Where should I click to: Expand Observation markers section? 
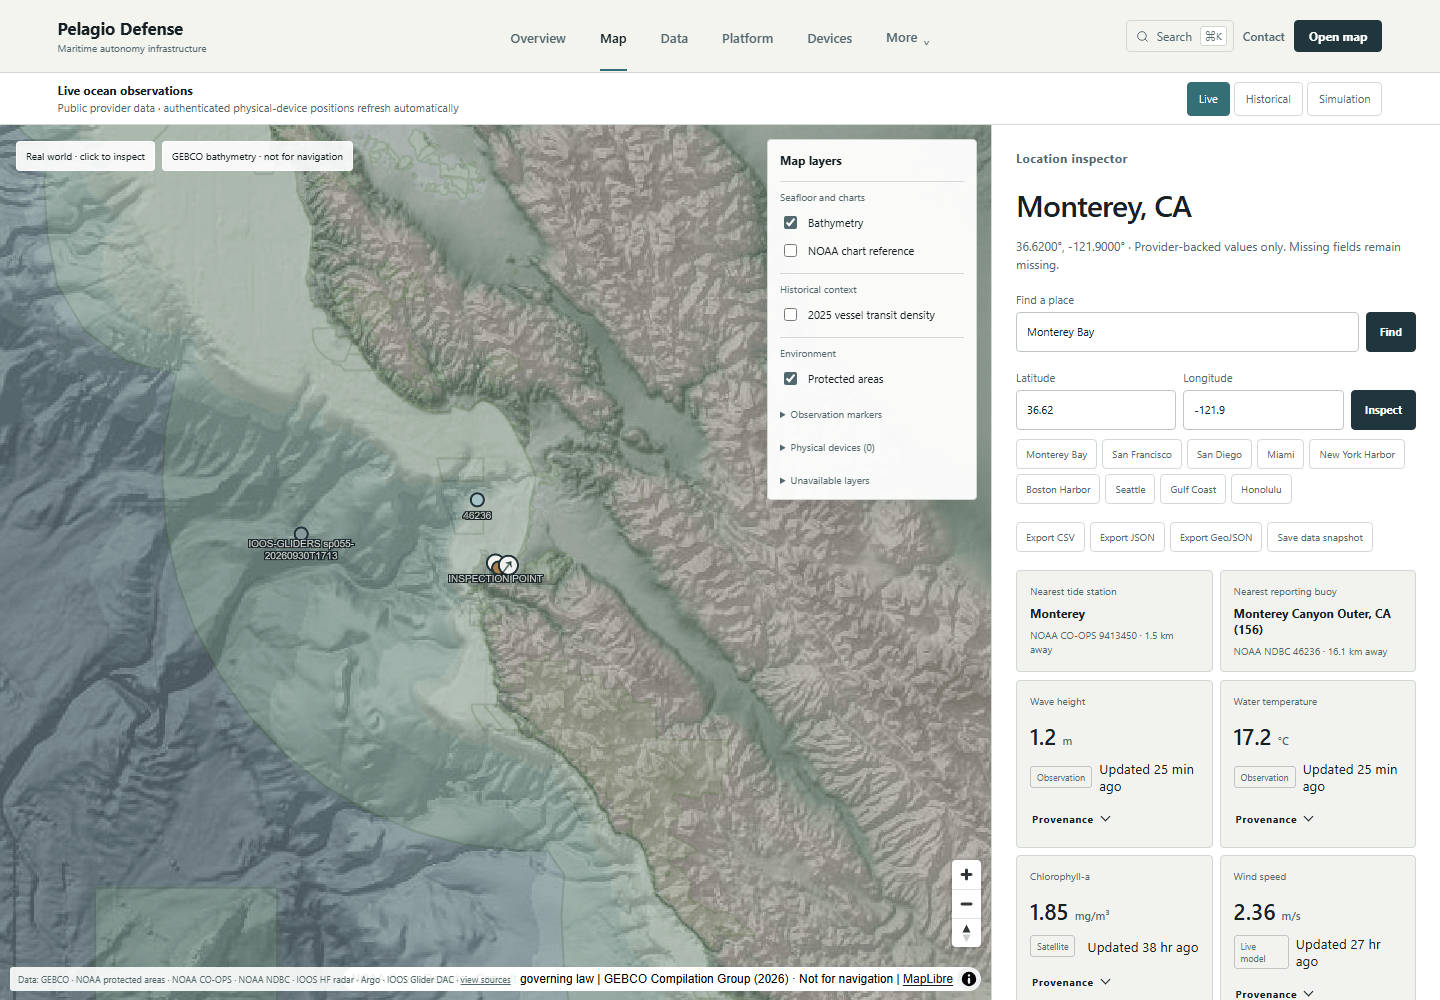coord(831,415)
